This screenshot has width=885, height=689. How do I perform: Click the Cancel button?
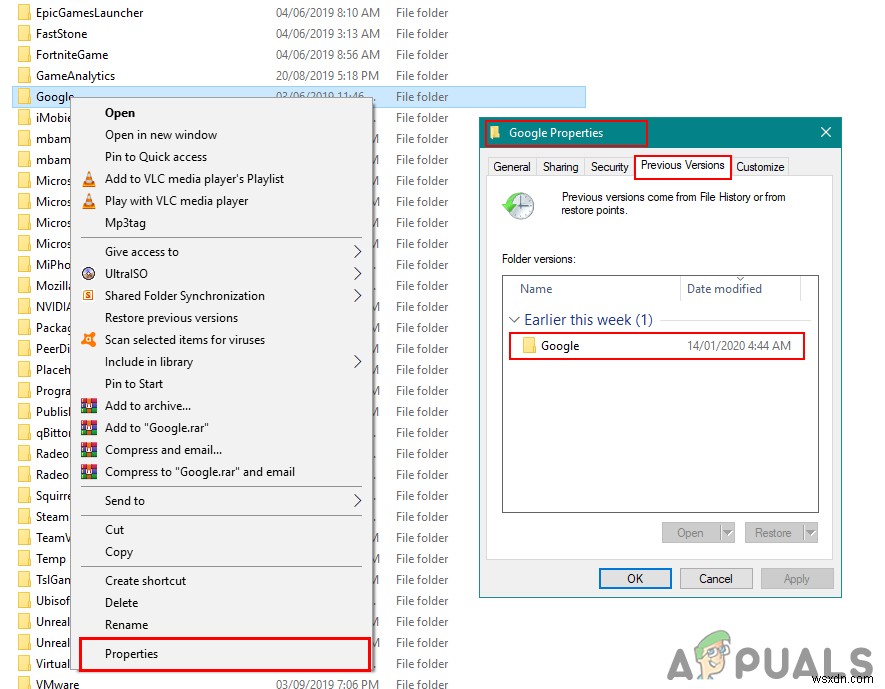(x=716, y=578)
